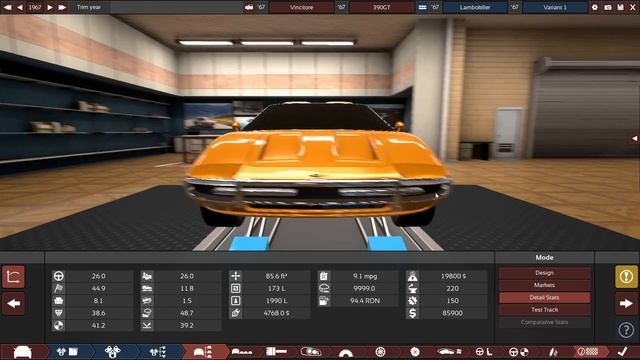Click the 9999.0 emissions value

click(364, 288)
